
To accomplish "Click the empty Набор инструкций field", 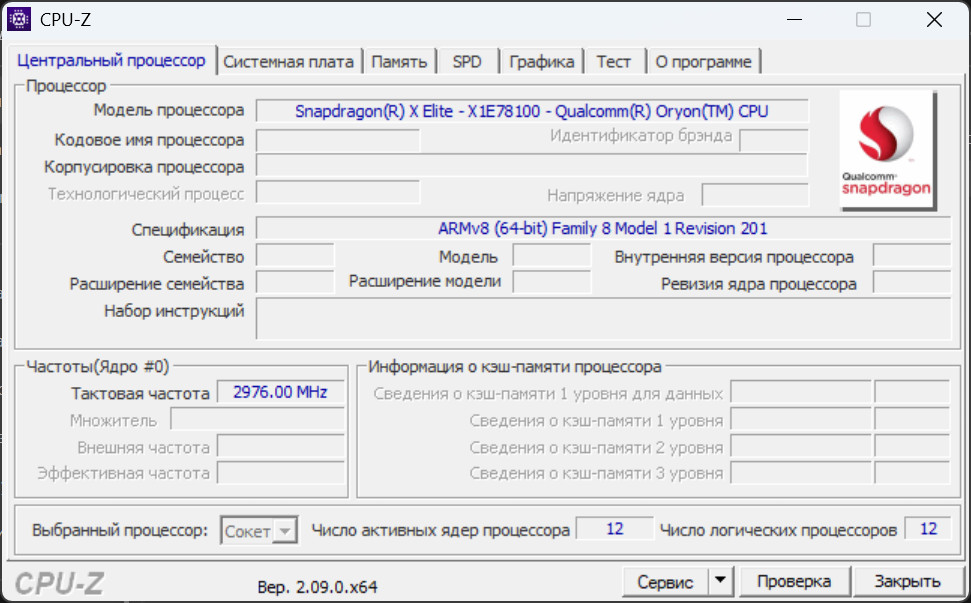I will (x=603, y=319).
